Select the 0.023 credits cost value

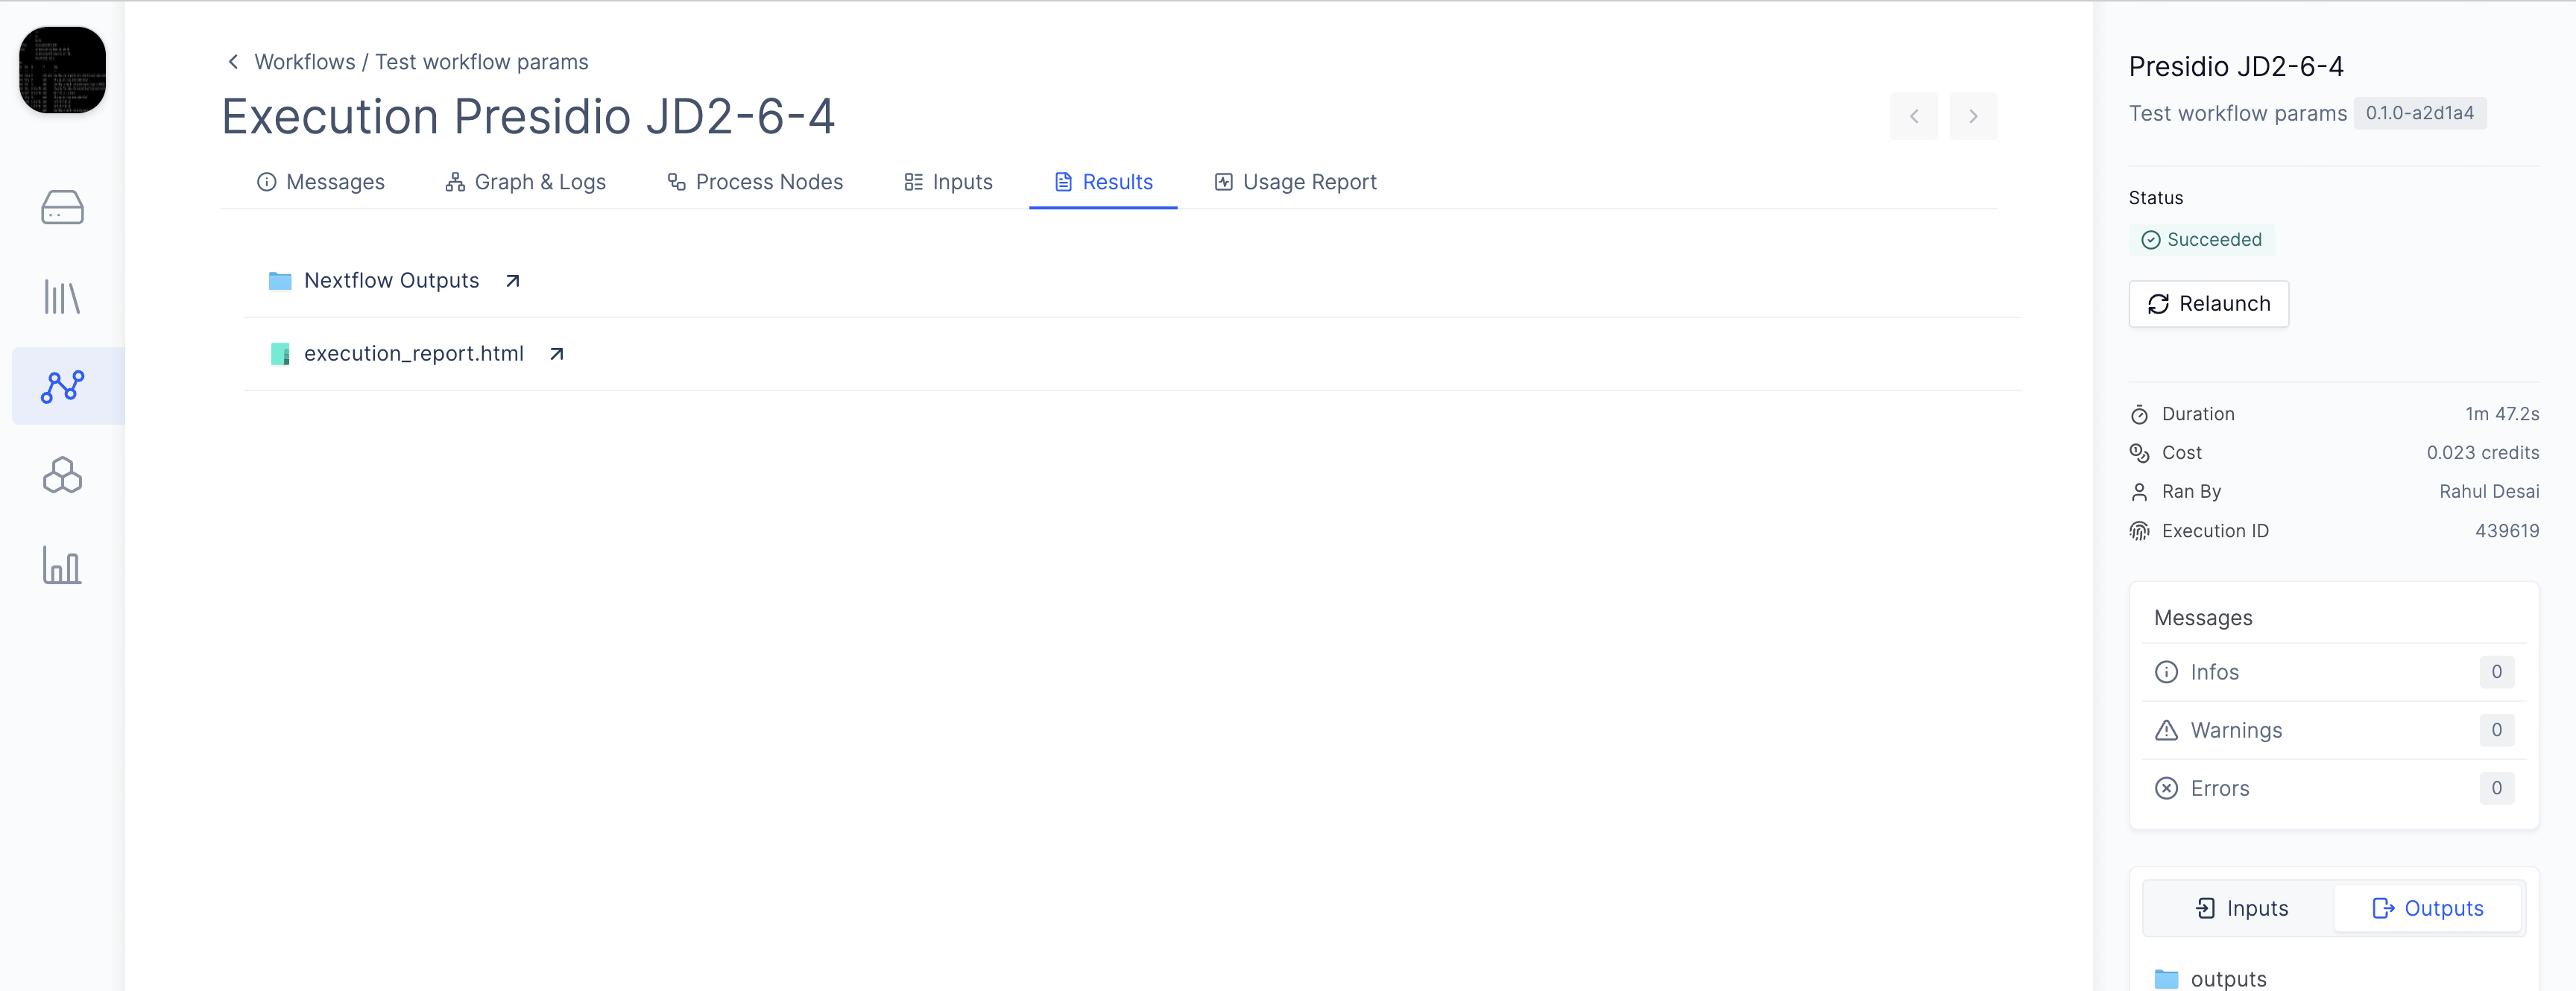[2483, 453]
